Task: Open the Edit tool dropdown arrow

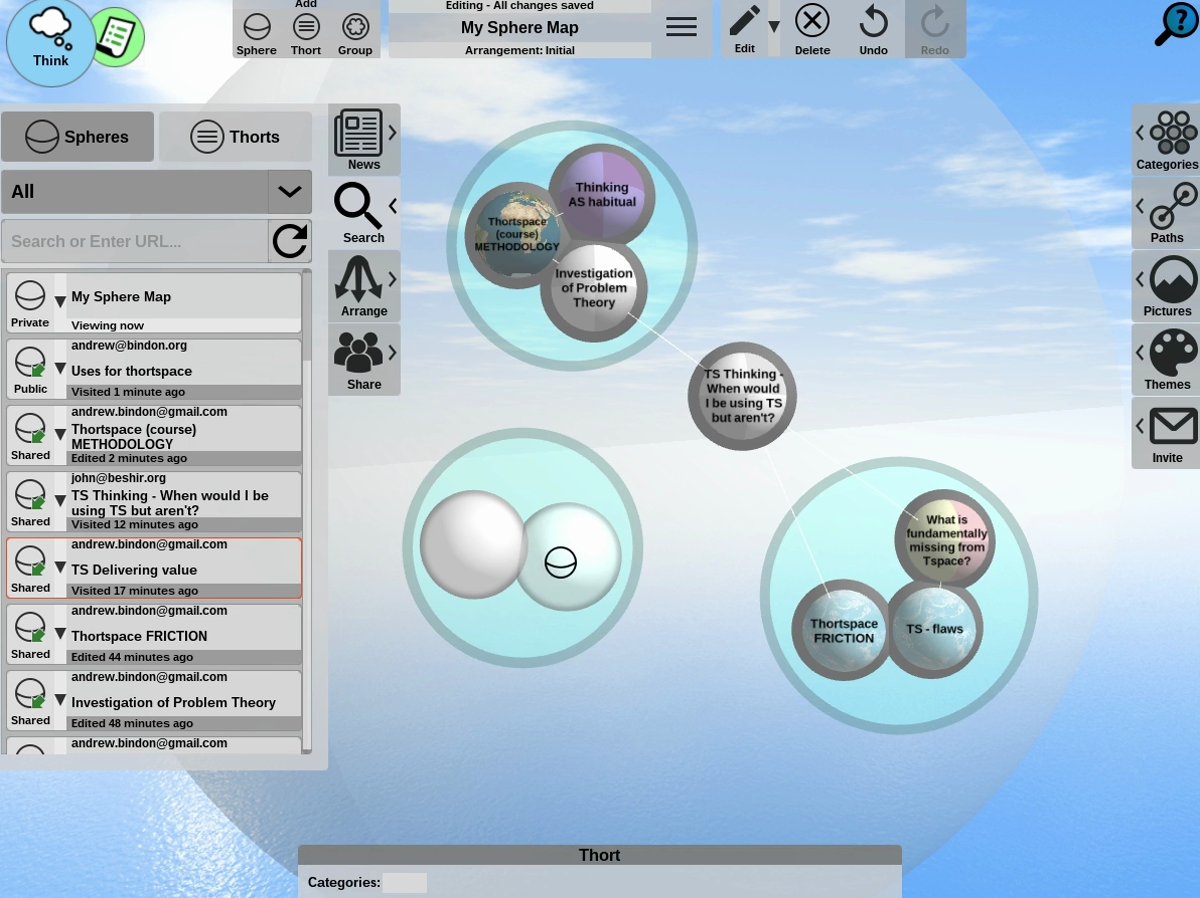Action: click(773, 26)
